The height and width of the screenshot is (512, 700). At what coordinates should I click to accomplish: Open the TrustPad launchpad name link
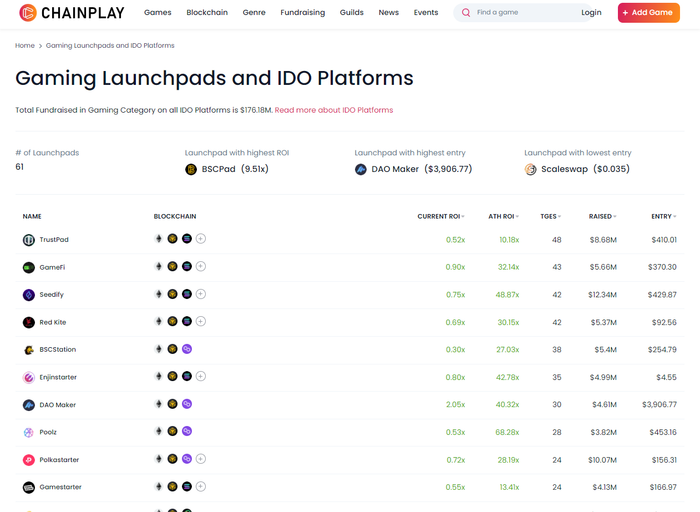coord(54,240)
